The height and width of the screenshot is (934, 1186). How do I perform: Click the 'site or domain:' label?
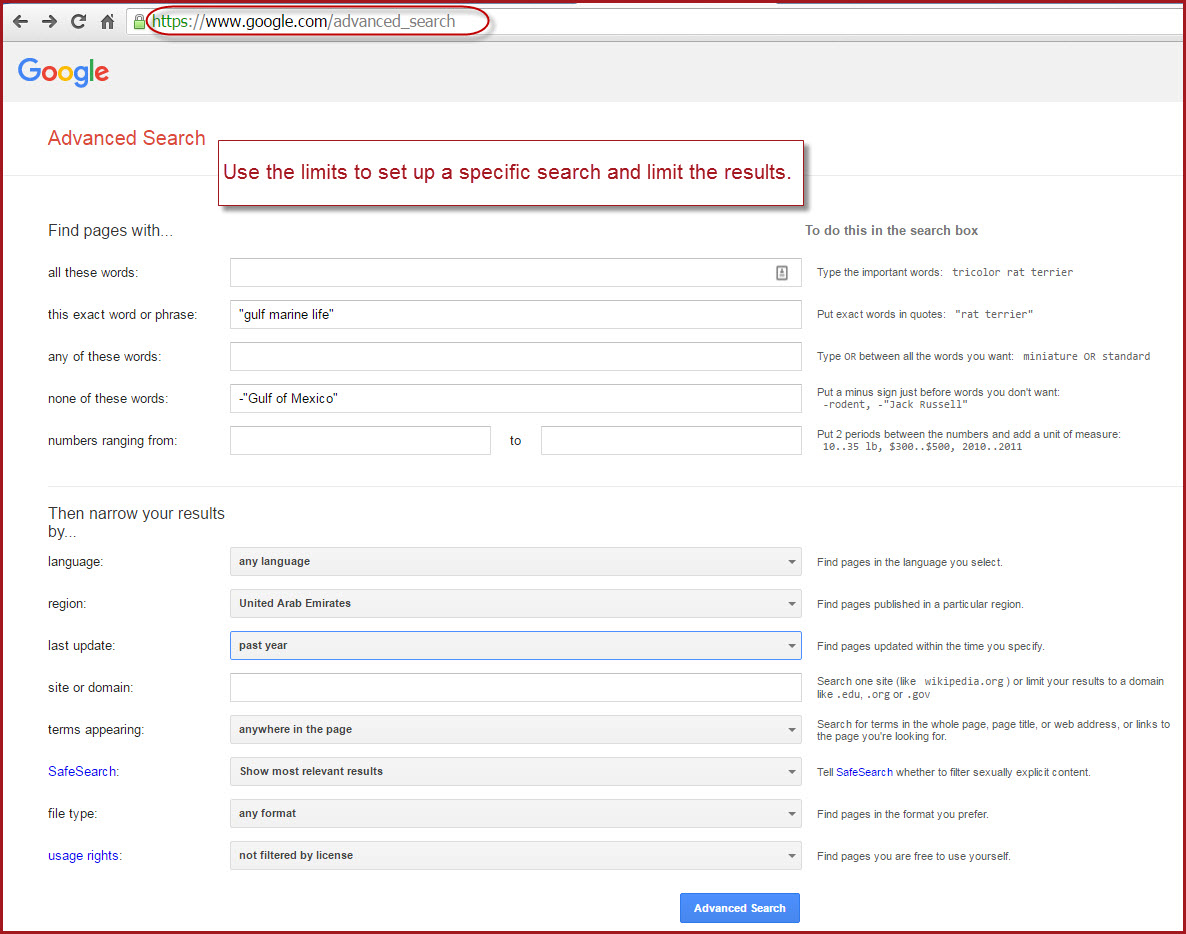[x=90, y=687]
